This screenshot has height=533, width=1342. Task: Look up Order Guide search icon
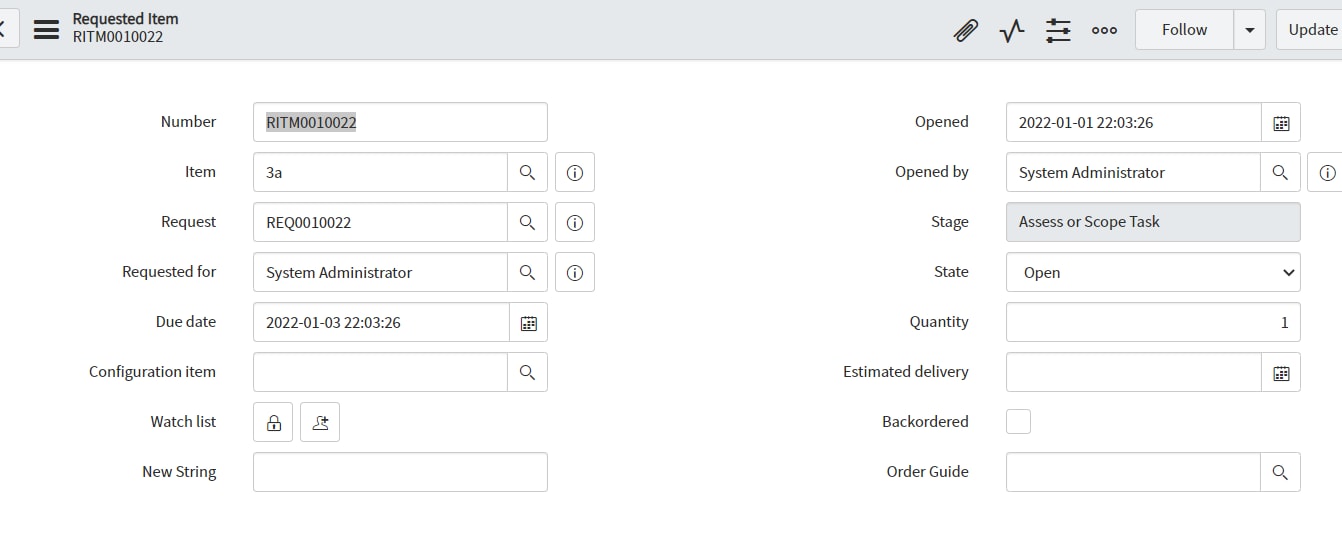click(x=1280, y=472)
